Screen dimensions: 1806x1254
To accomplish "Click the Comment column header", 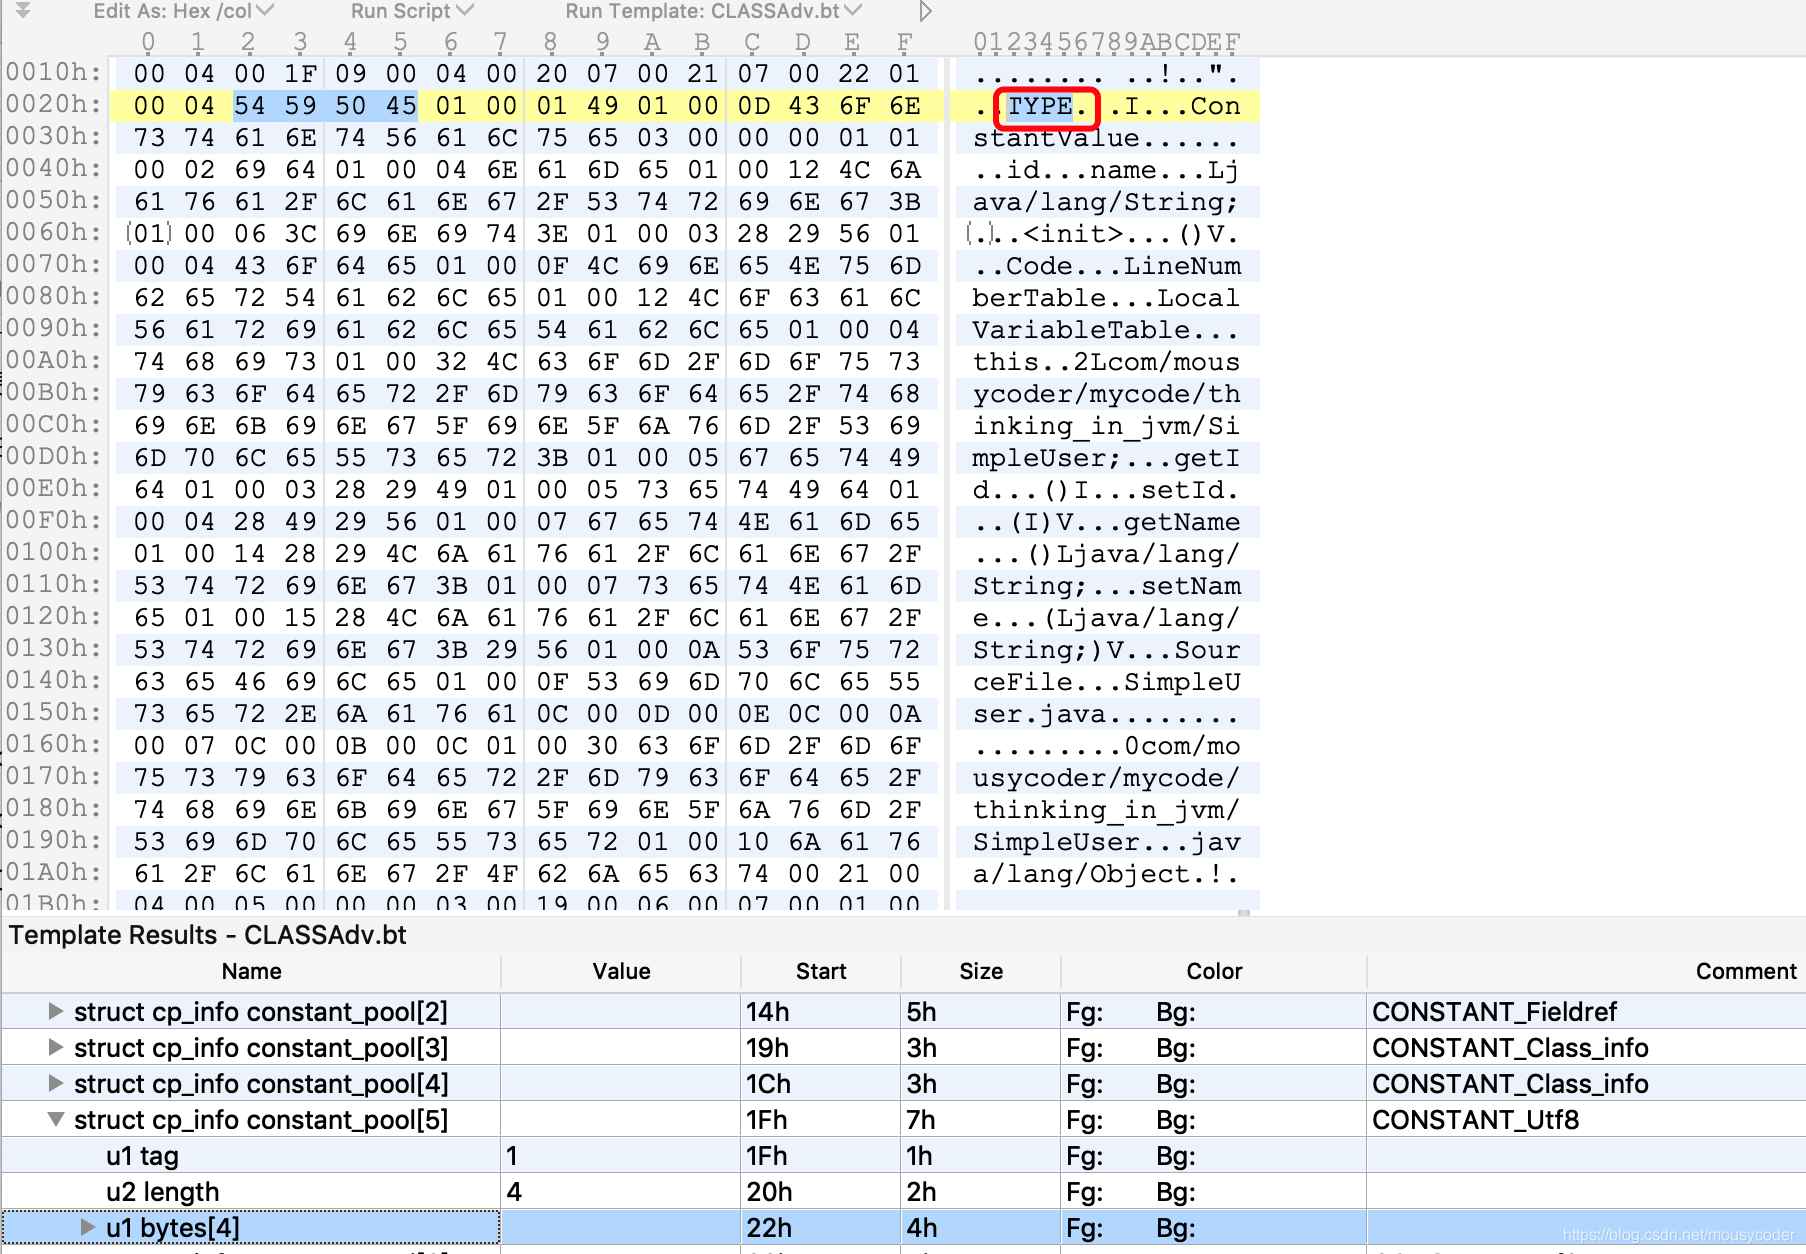I will click(x=1745, y=971).
